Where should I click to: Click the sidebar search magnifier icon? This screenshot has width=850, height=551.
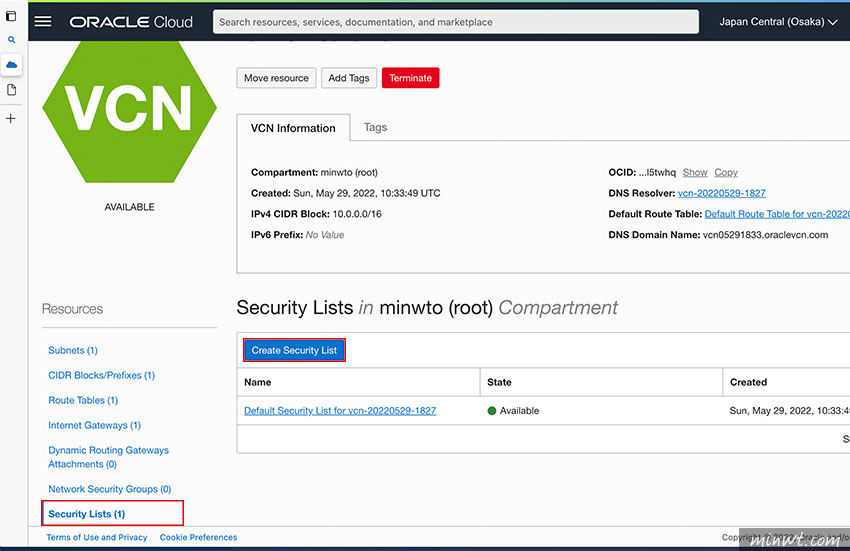tap(11, 40)
